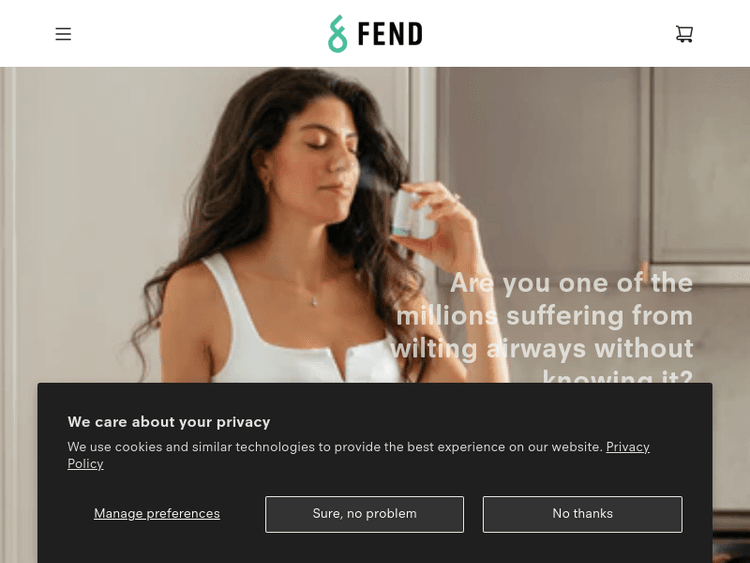Click the necklace pendant in hero photo

click(x=314, y=301)
